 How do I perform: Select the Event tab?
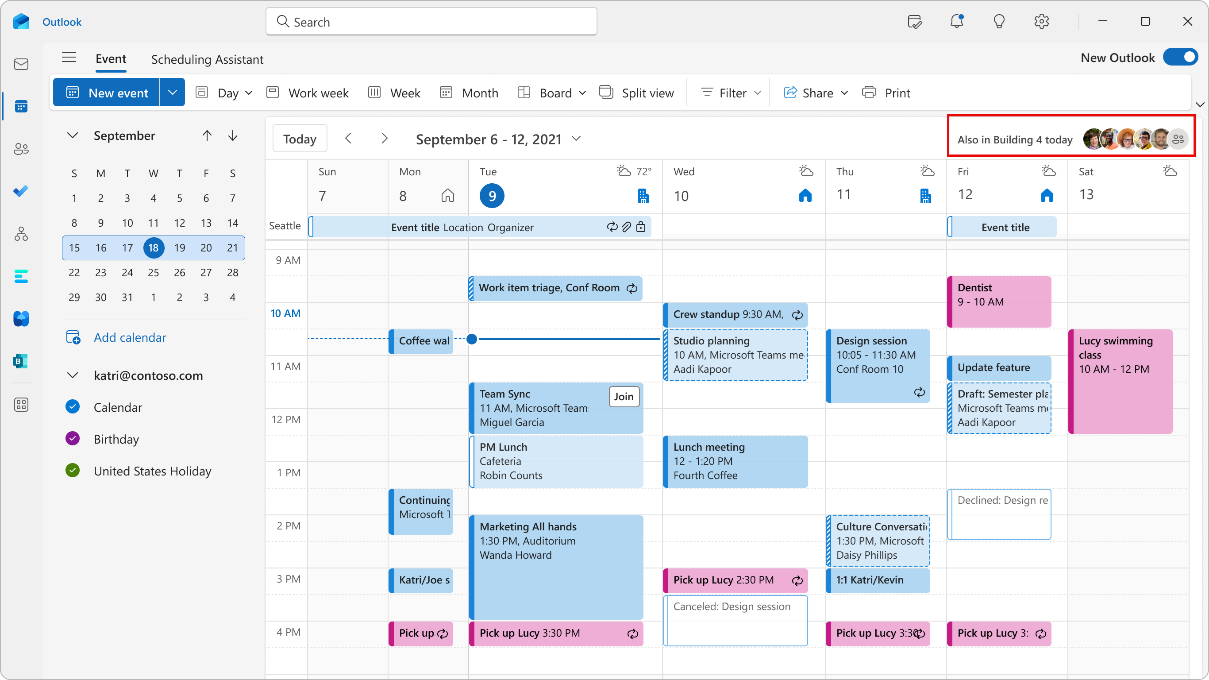(111, 59)
